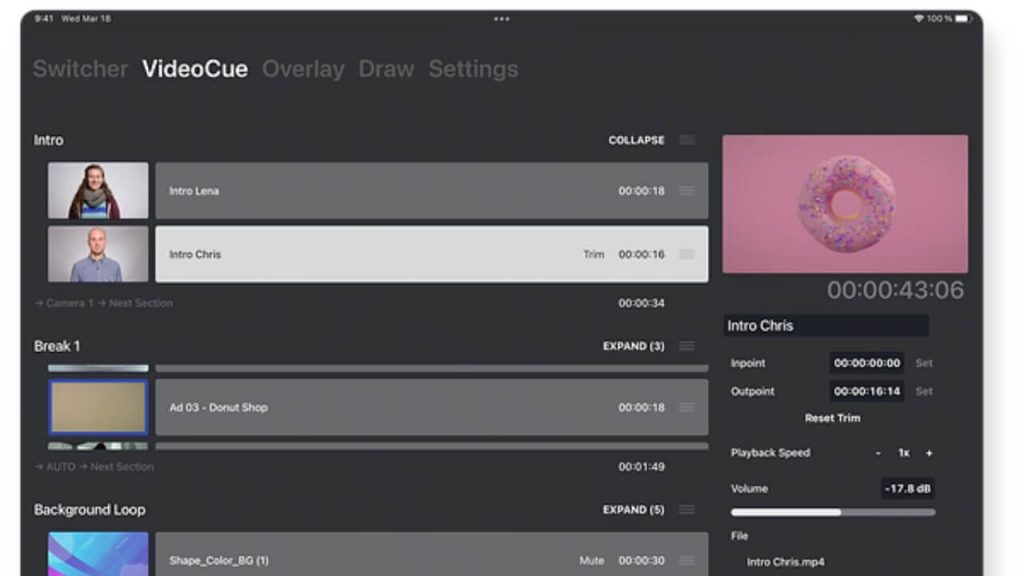
Task: Switch to the Switcher tab
Action: 80,69
